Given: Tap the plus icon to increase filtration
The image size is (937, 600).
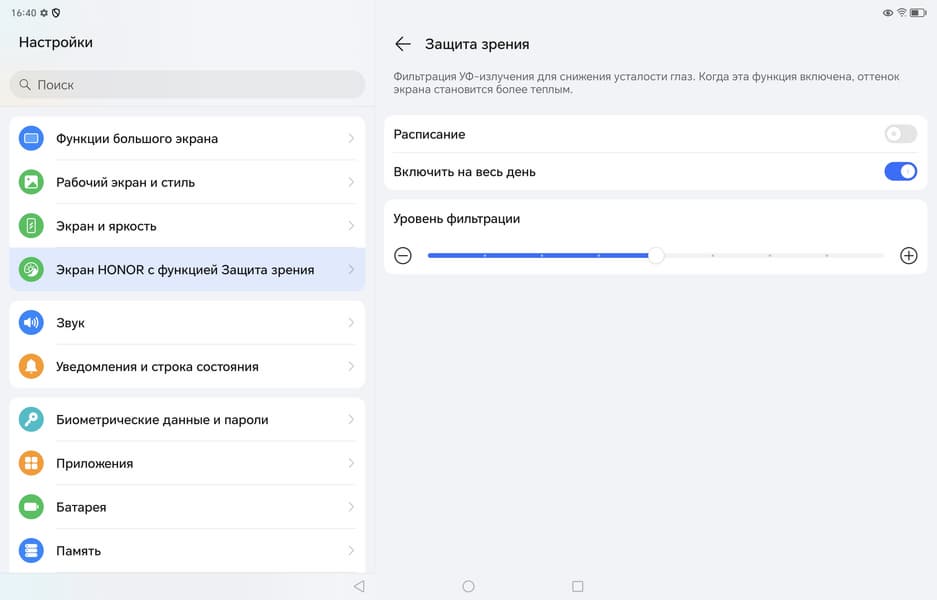Looking at the screenshot, I should tap(908, 256).
